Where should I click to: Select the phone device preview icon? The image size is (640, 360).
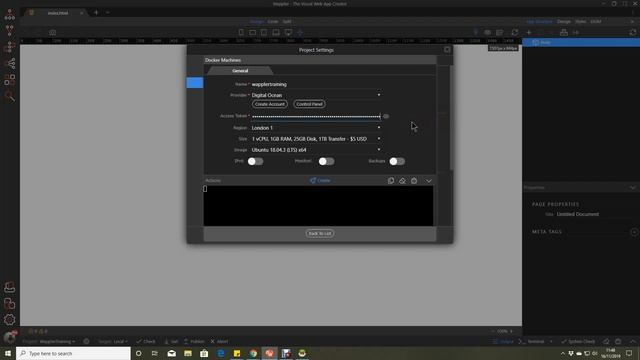241,32
